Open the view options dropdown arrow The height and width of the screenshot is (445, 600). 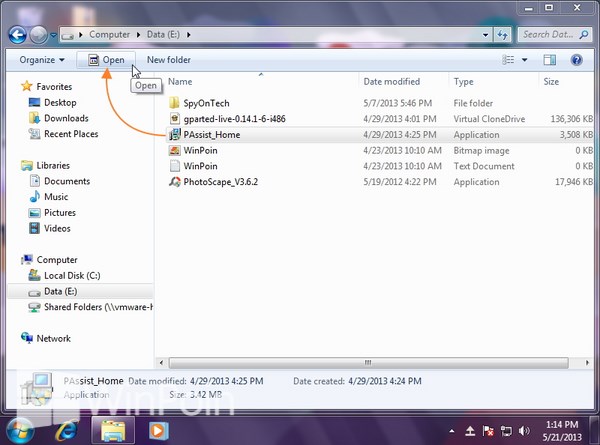[x=525, y=60]
